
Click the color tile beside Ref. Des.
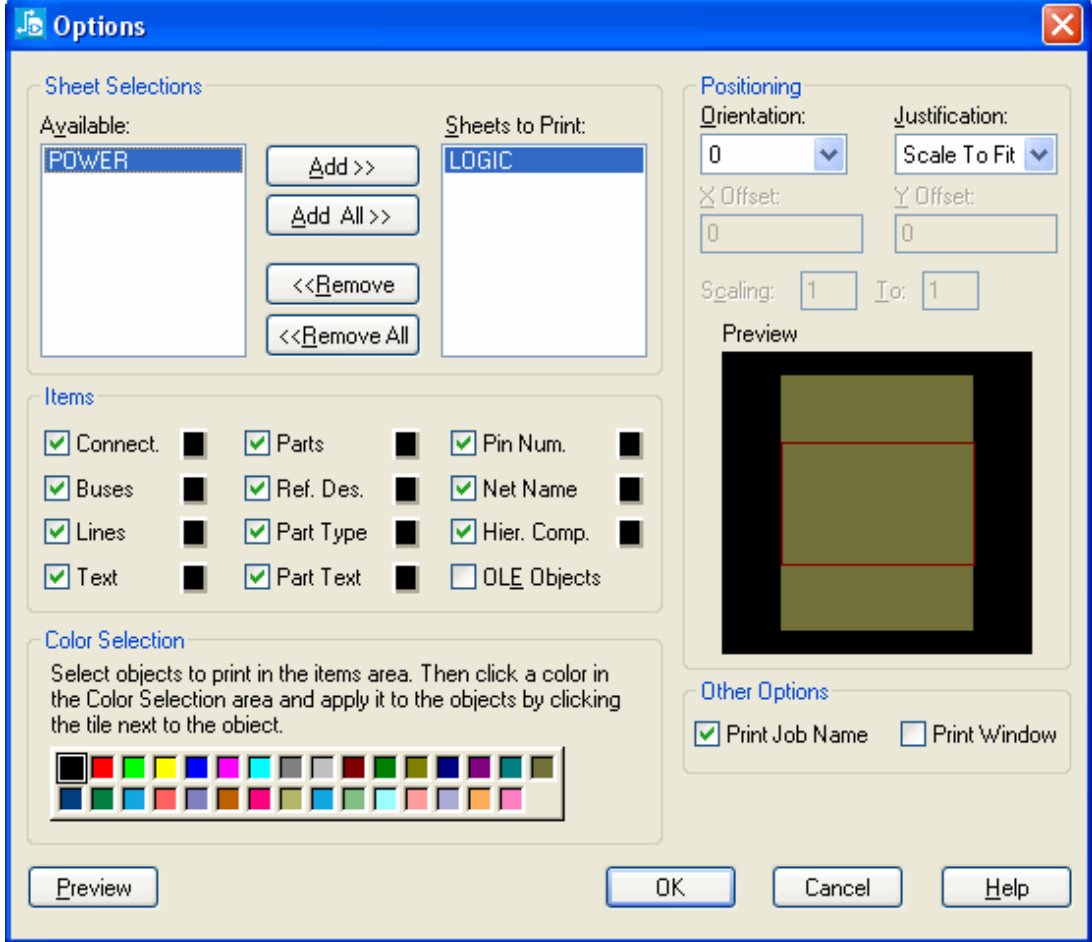(x=406, y=489)
